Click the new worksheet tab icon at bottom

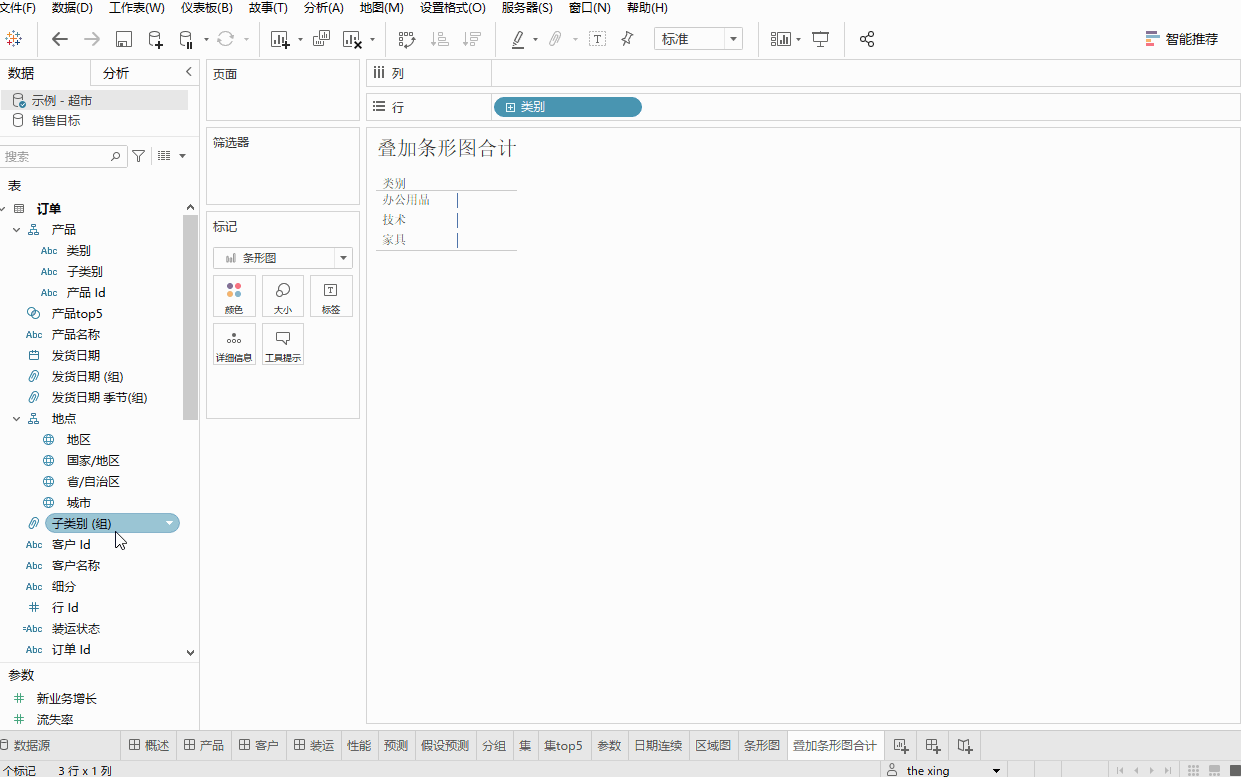(x=902, y=745)
